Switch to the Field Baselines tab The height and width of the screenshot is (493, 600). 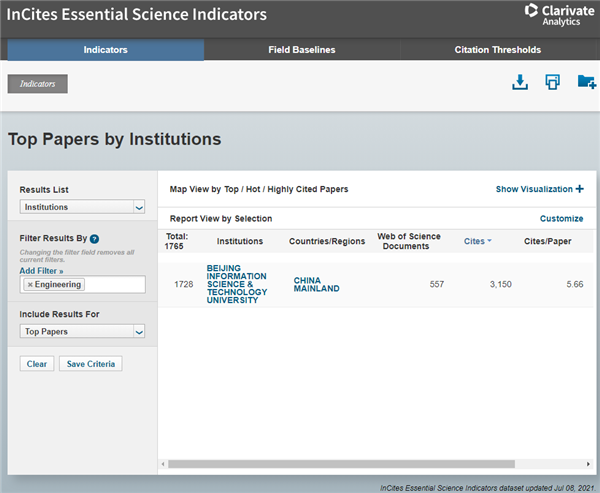click(x=301, y=50)
